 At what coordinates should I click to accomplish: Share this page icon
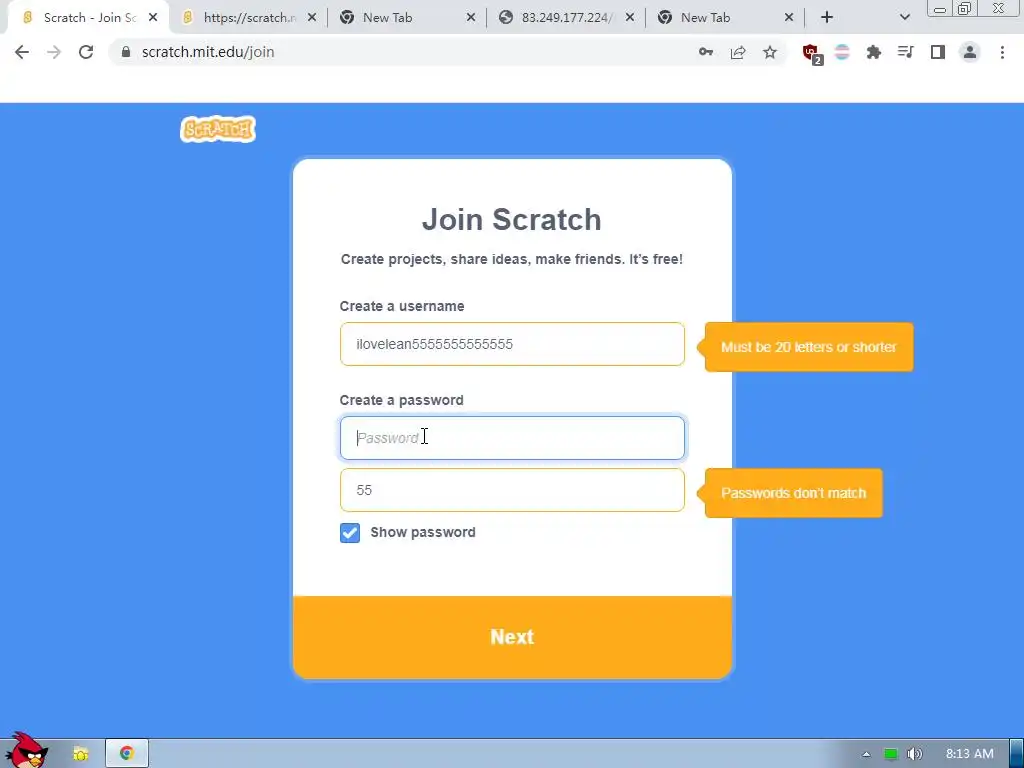(x=738, y=52)
